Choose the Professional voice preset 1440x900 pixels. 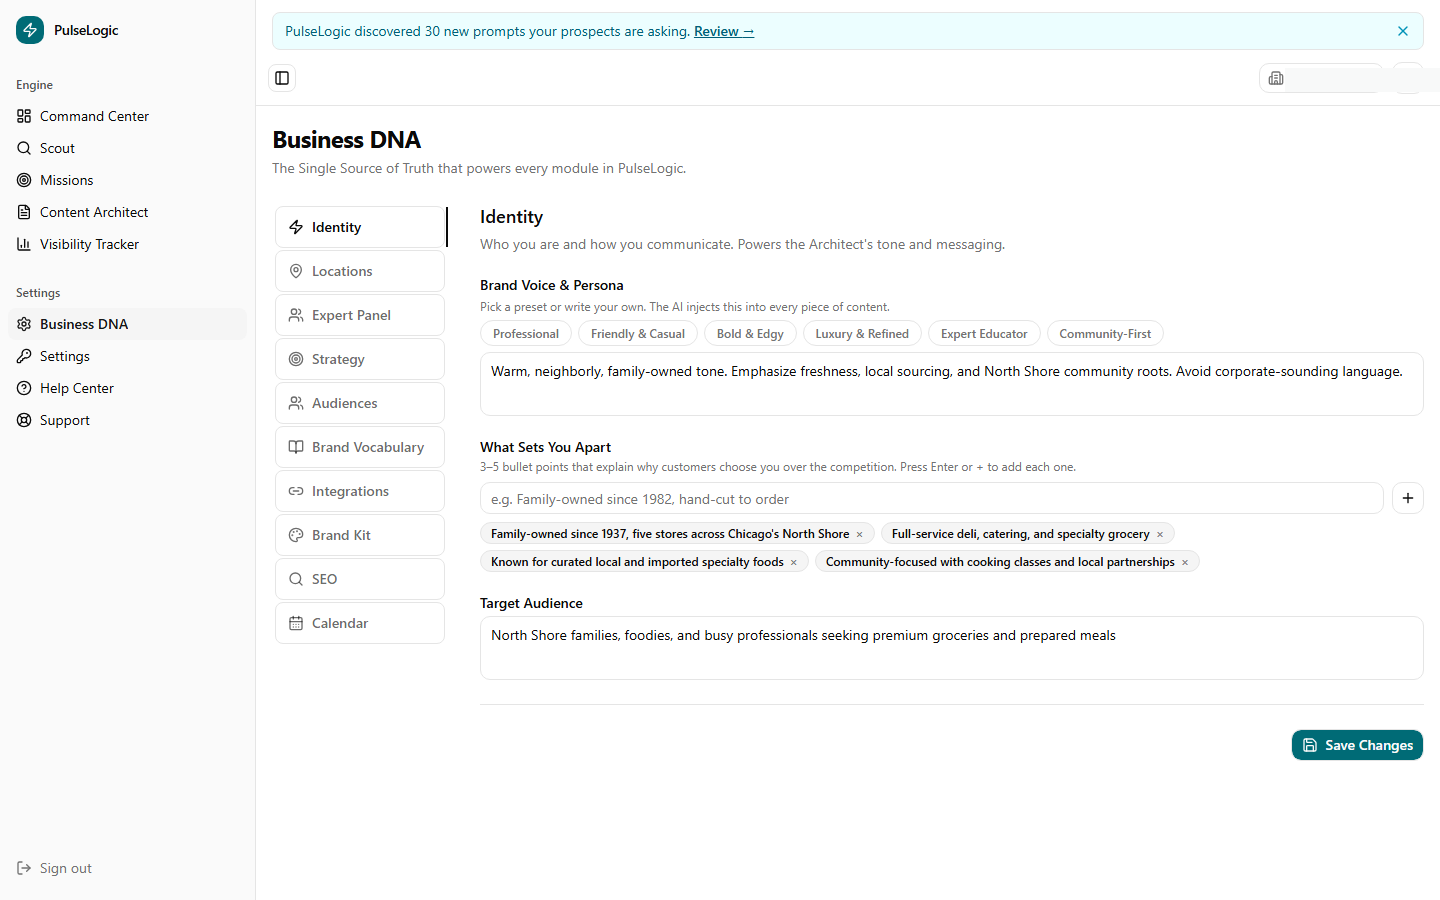(x=526, y=334)
